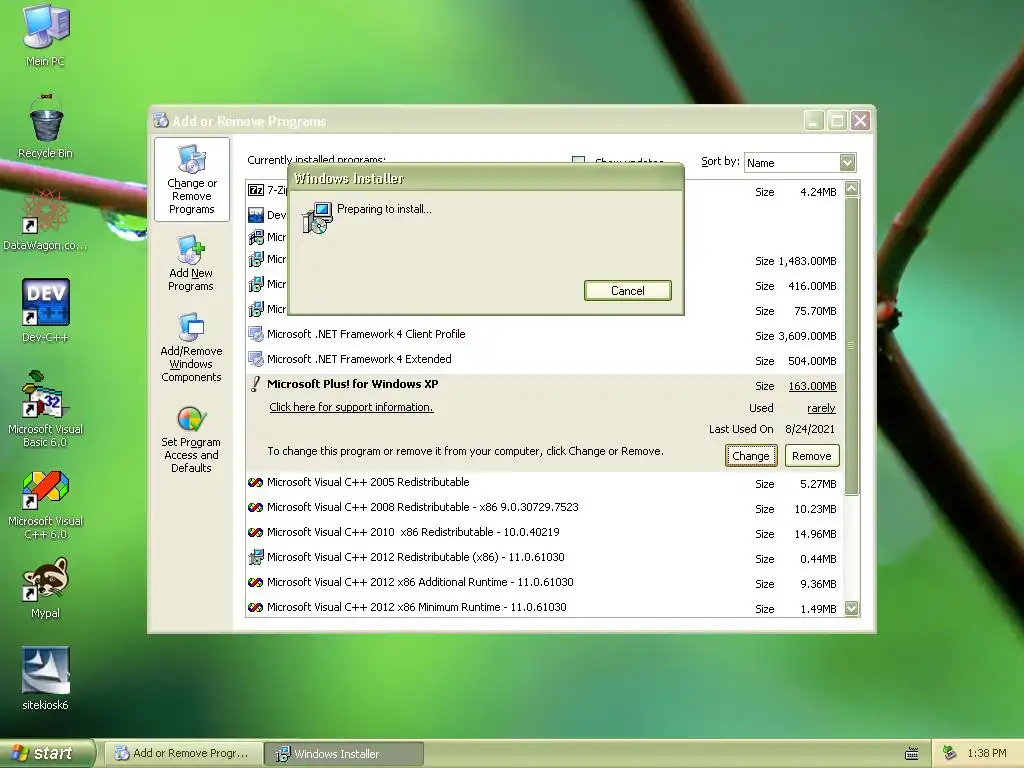Click the program list scrollbar thumb

click(x=852, y=345)
